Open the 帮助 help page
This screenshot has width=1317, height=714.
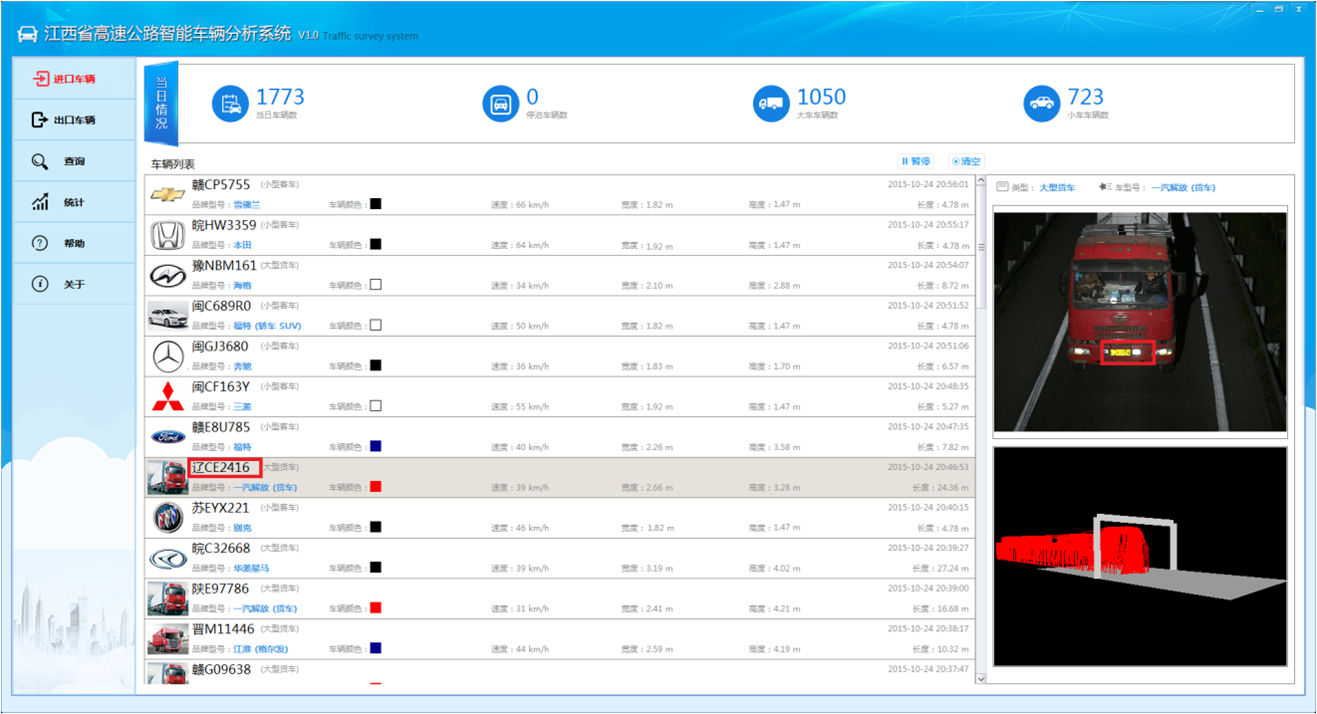click(75, 243)
